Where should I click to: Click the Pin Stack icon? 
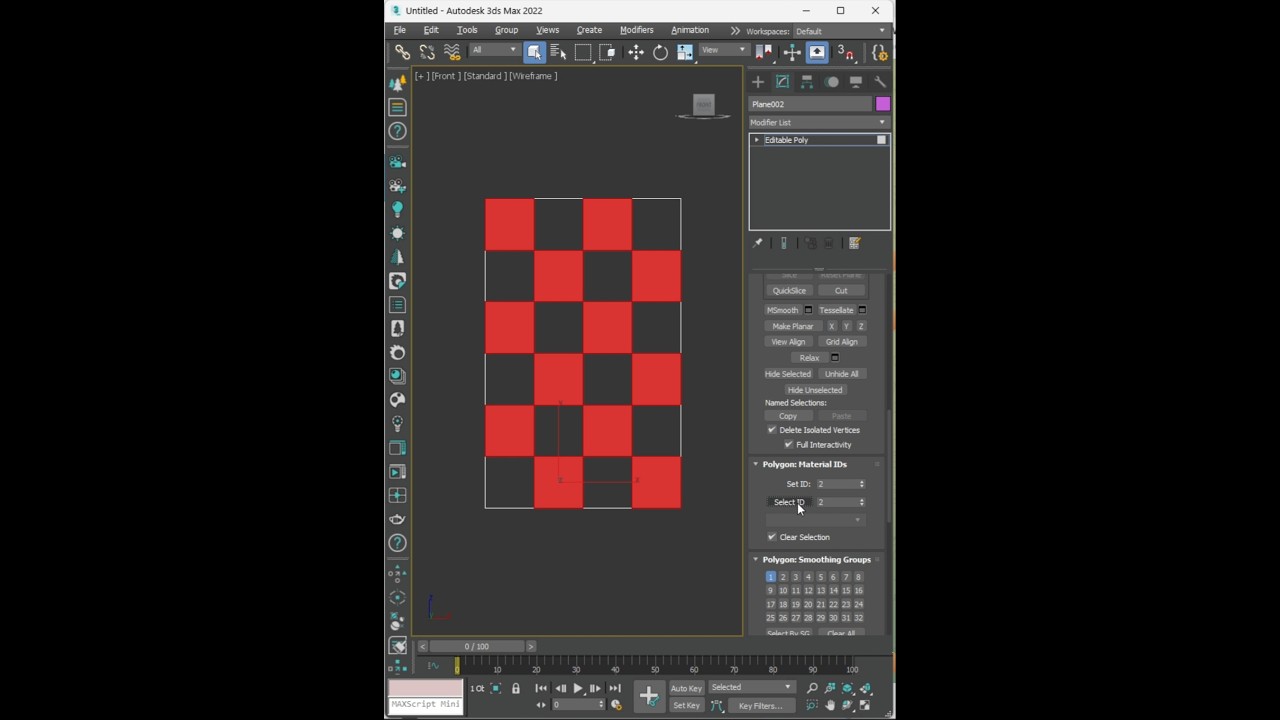(x=757, y=243)
